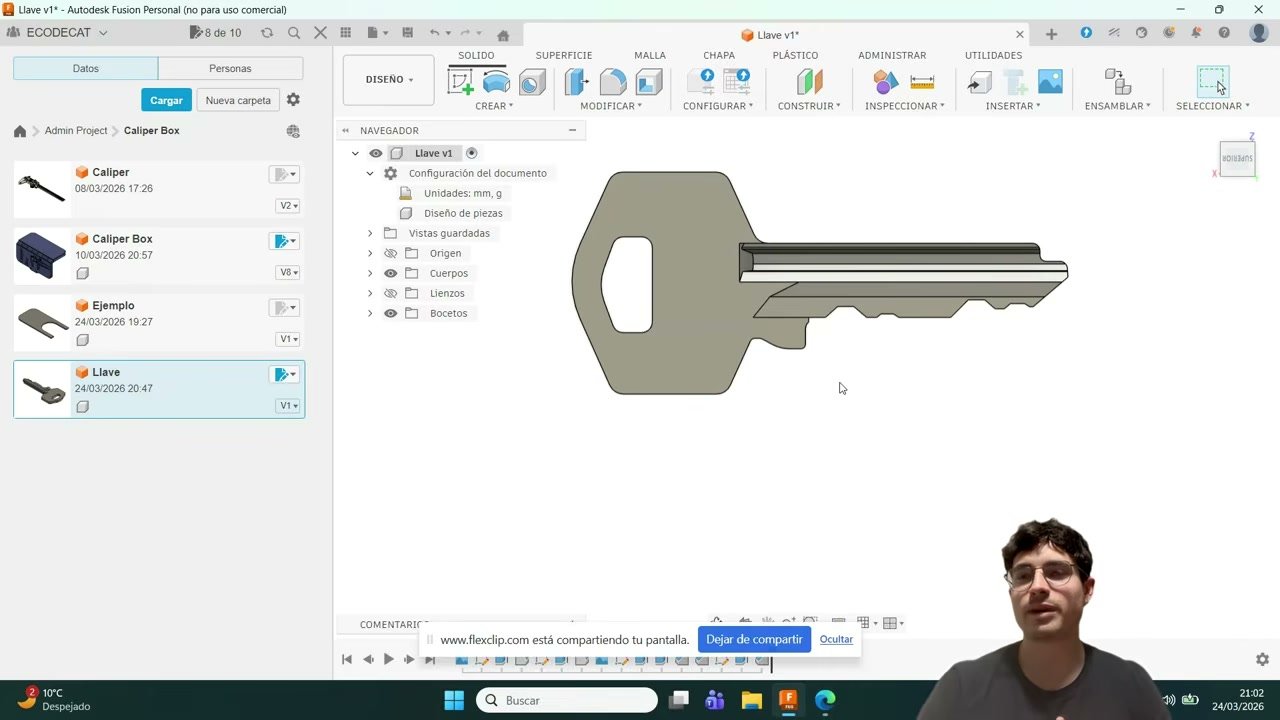Open the Caliper design thumbnail
The image size is (1280, 720).
42,189
